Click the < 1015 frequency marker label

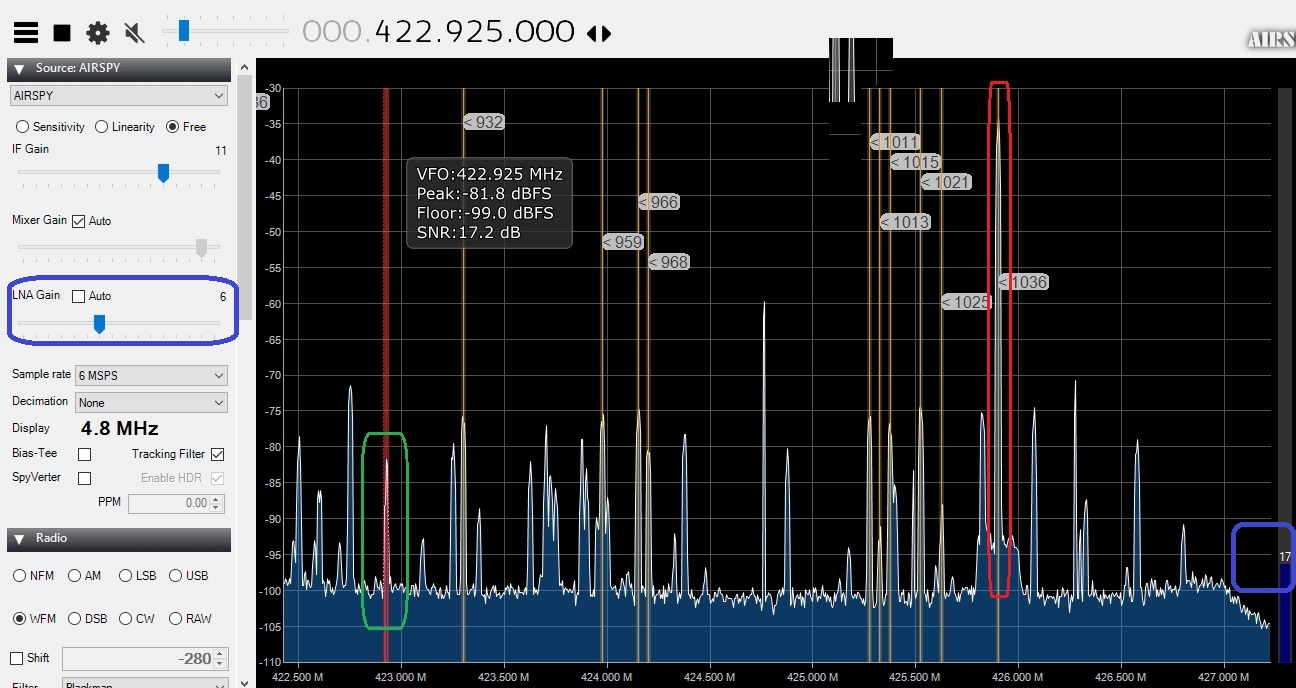[x=915, y=162]
